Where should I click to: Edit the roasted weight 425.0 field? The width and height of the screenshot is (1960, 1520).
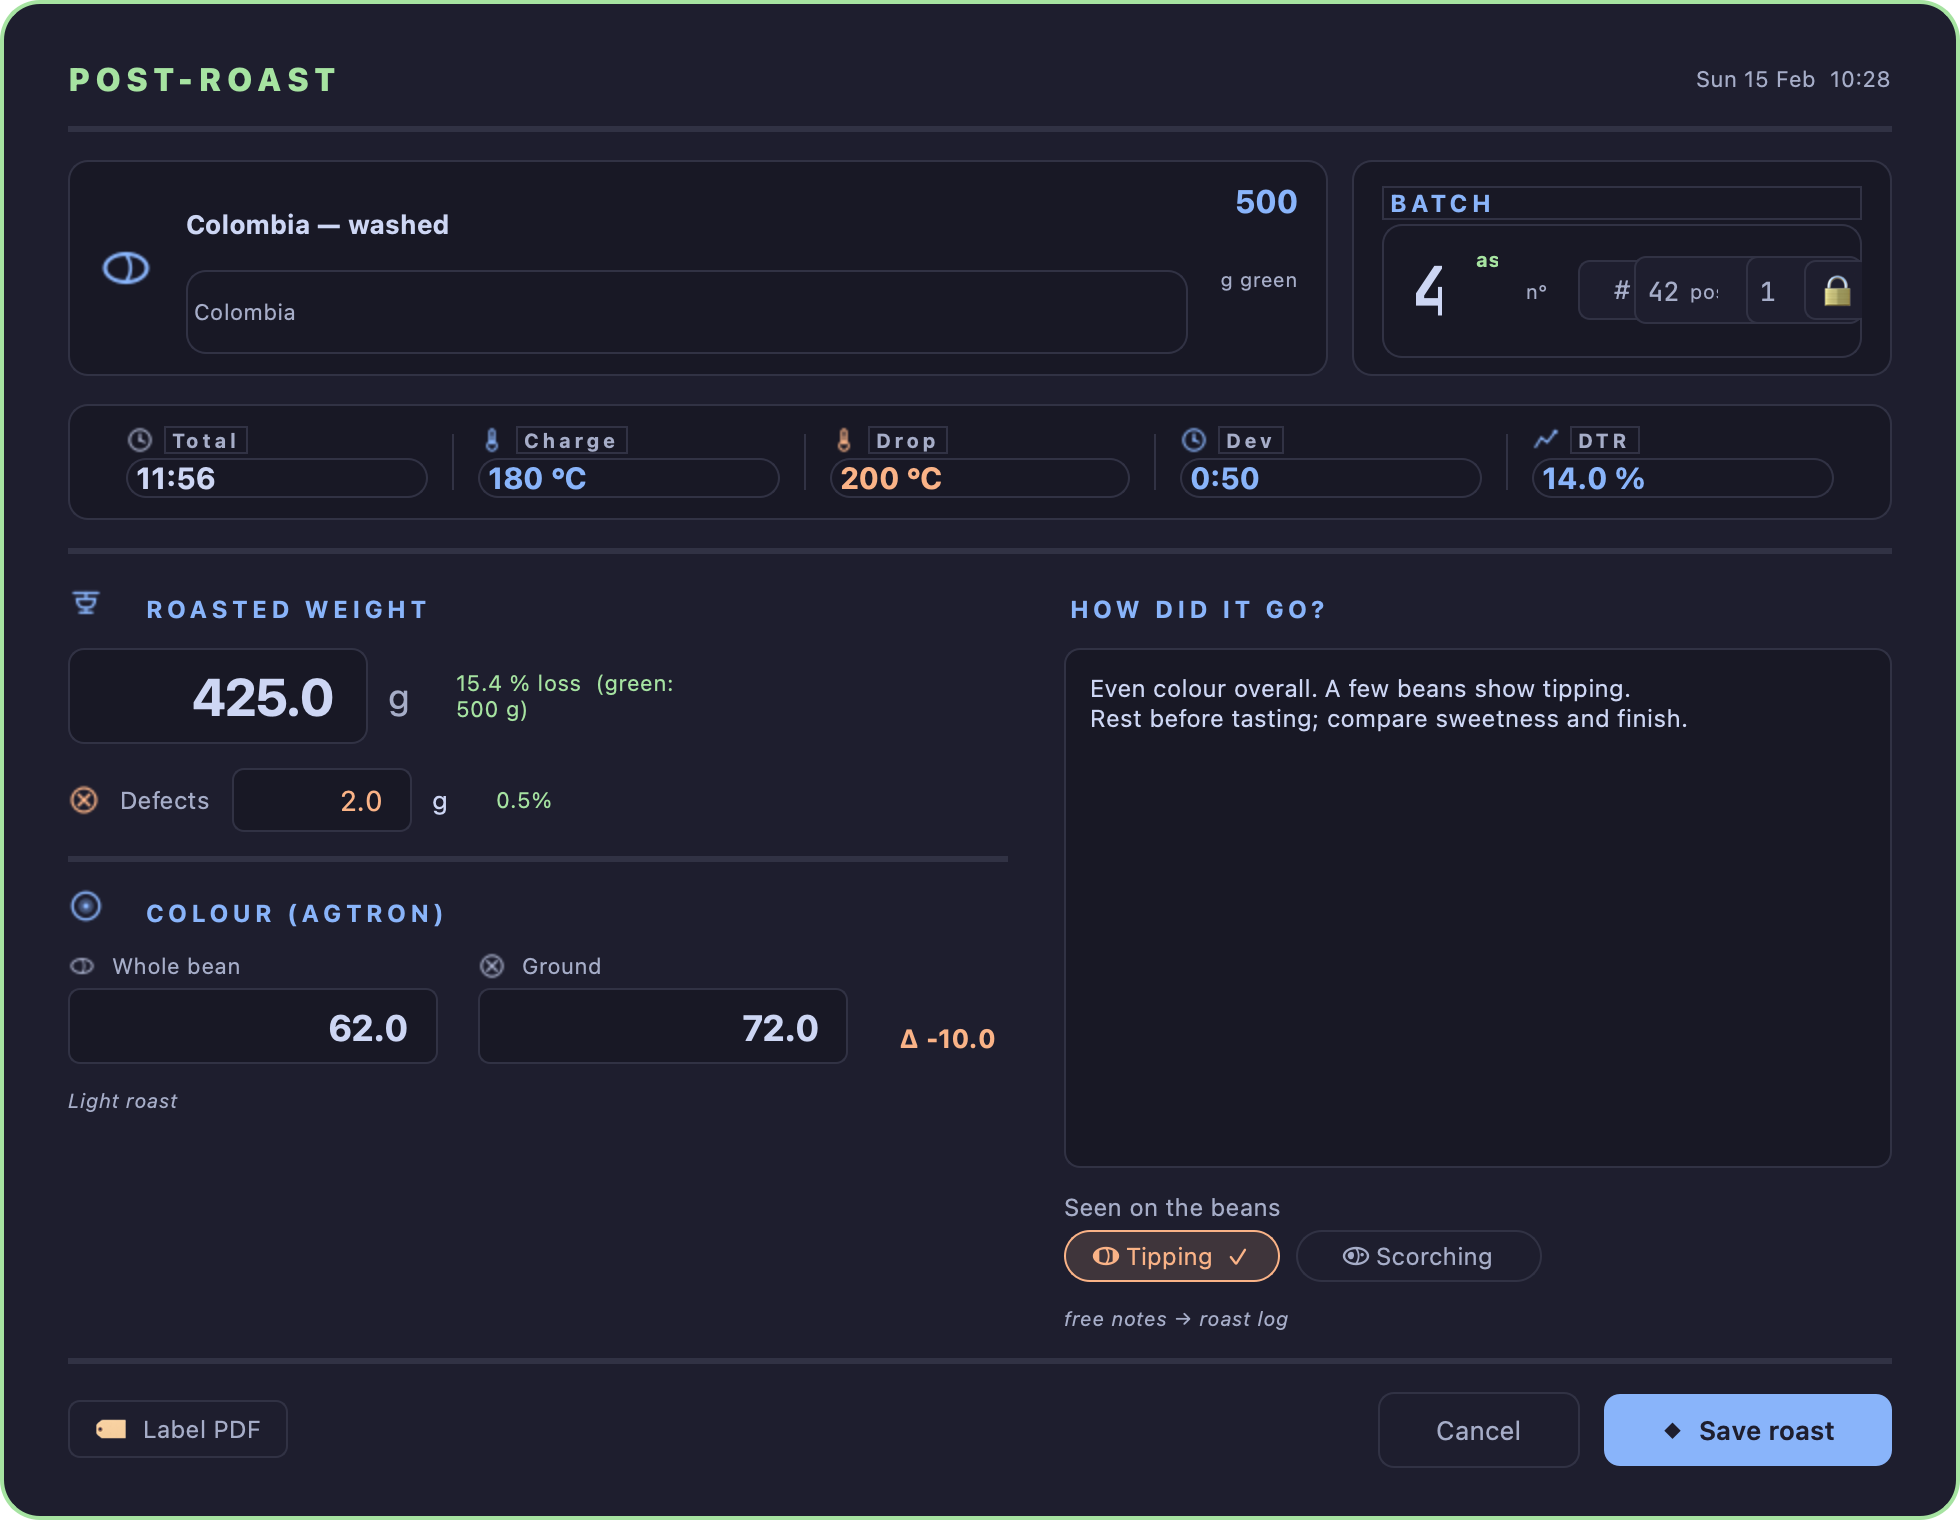pyautogui.click(x=218, y=696)
